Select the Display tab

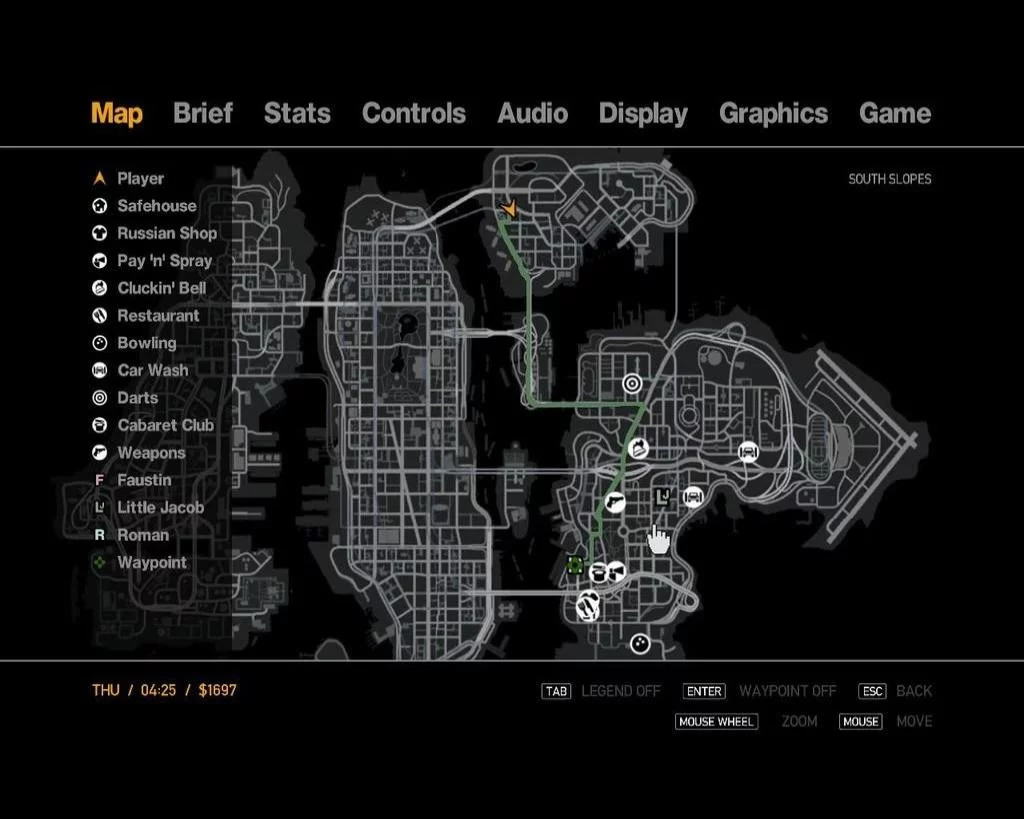643,114
